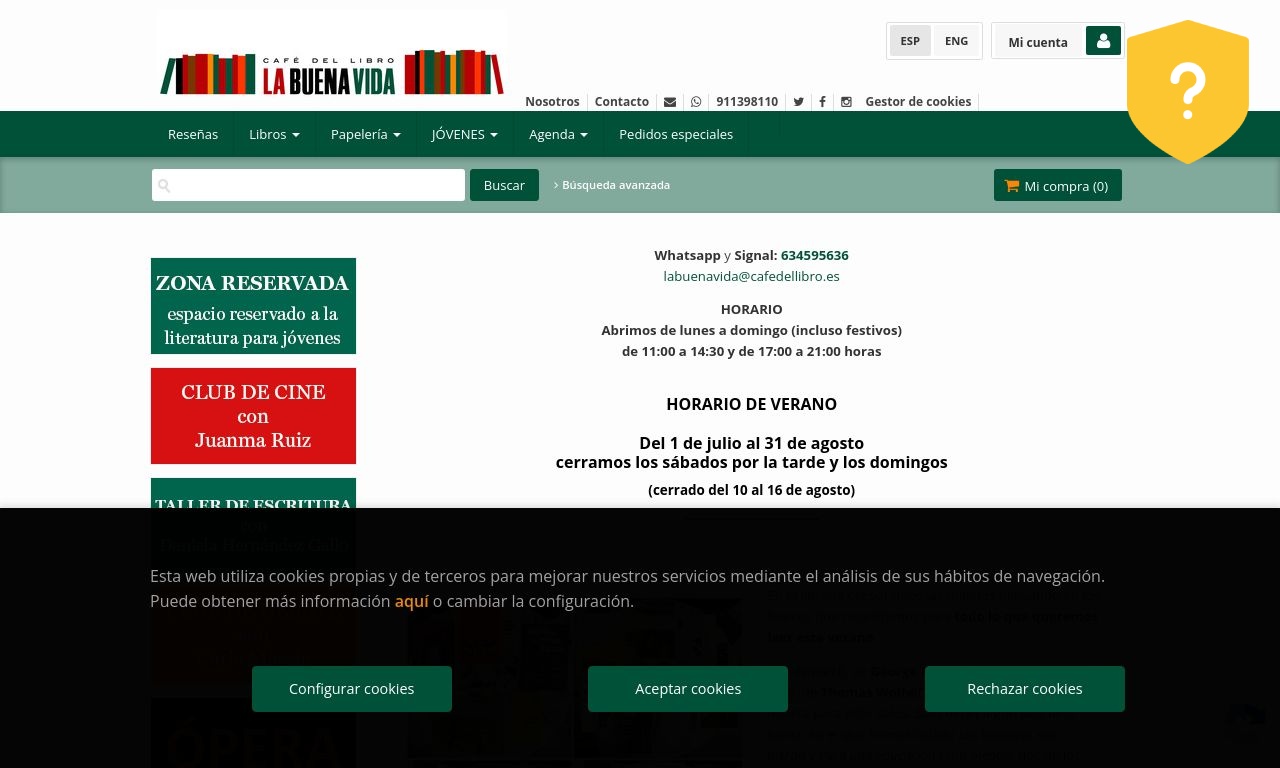
Task: Click the 911398110 phone number
Action: [747, 101]
